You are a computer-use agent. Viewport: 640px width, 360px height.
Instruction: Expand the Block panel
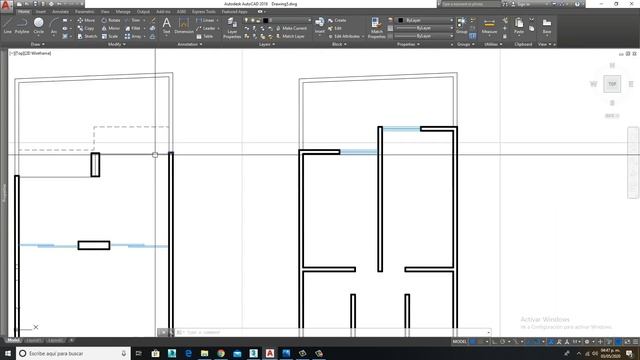tap(339, 44)
